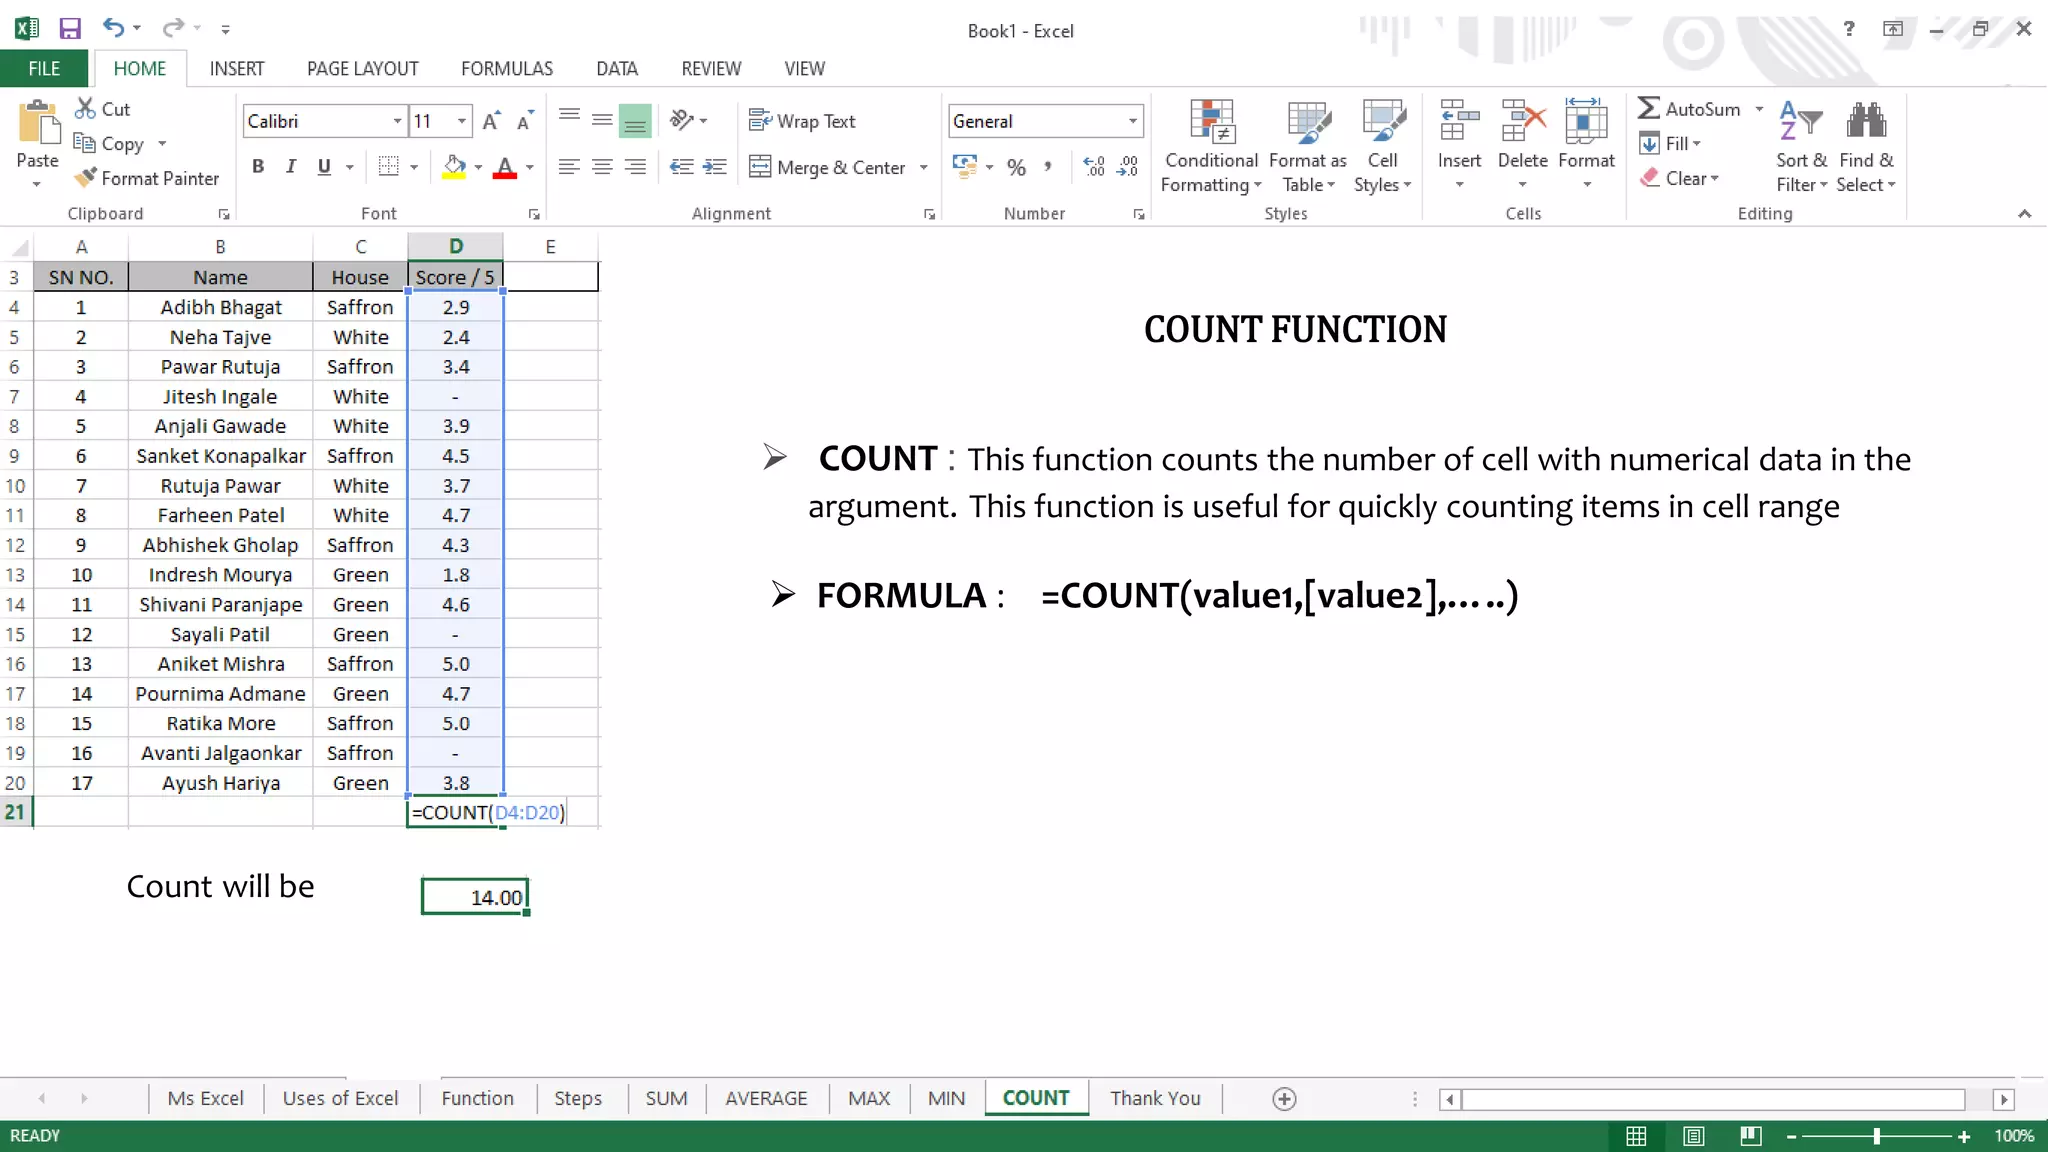The height and width of the screenshot is (1152, 2048).
Task: Expand the Borders dropdown arrow
Action: (414, 167)
